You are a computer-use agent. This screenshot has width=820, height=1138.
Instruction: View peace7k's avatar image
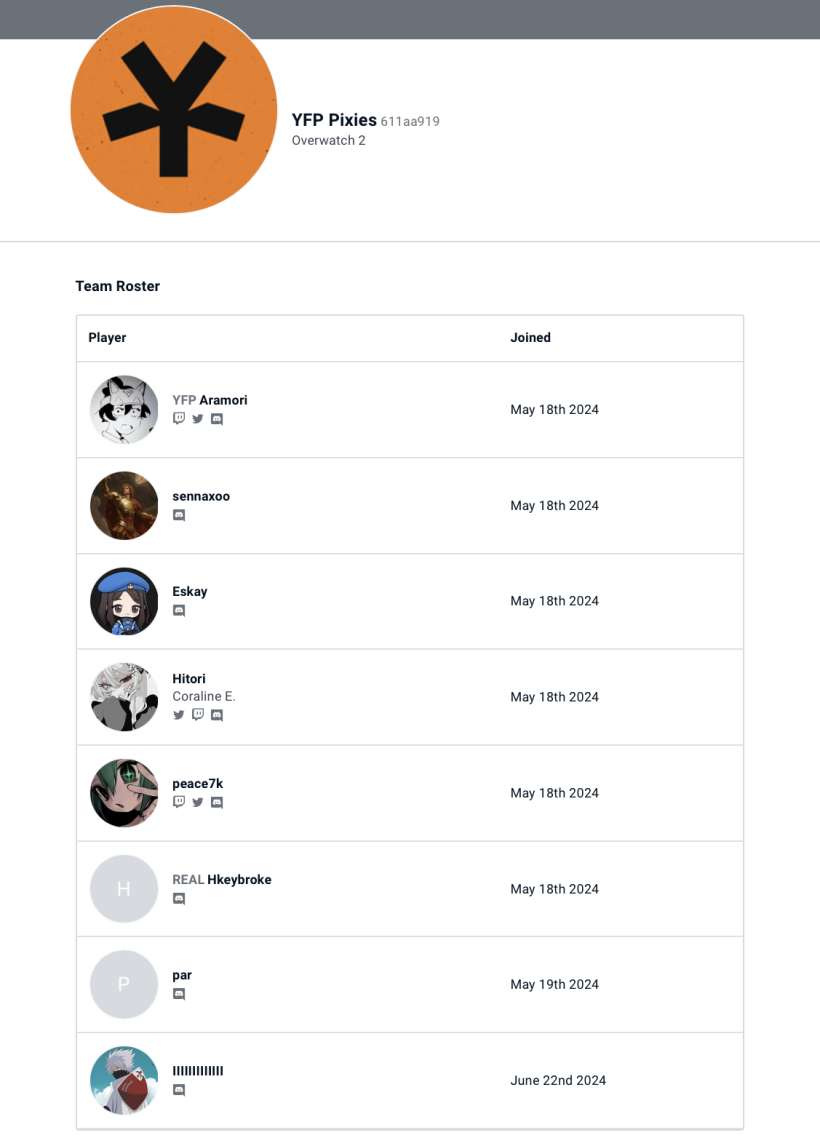point(124,793)
